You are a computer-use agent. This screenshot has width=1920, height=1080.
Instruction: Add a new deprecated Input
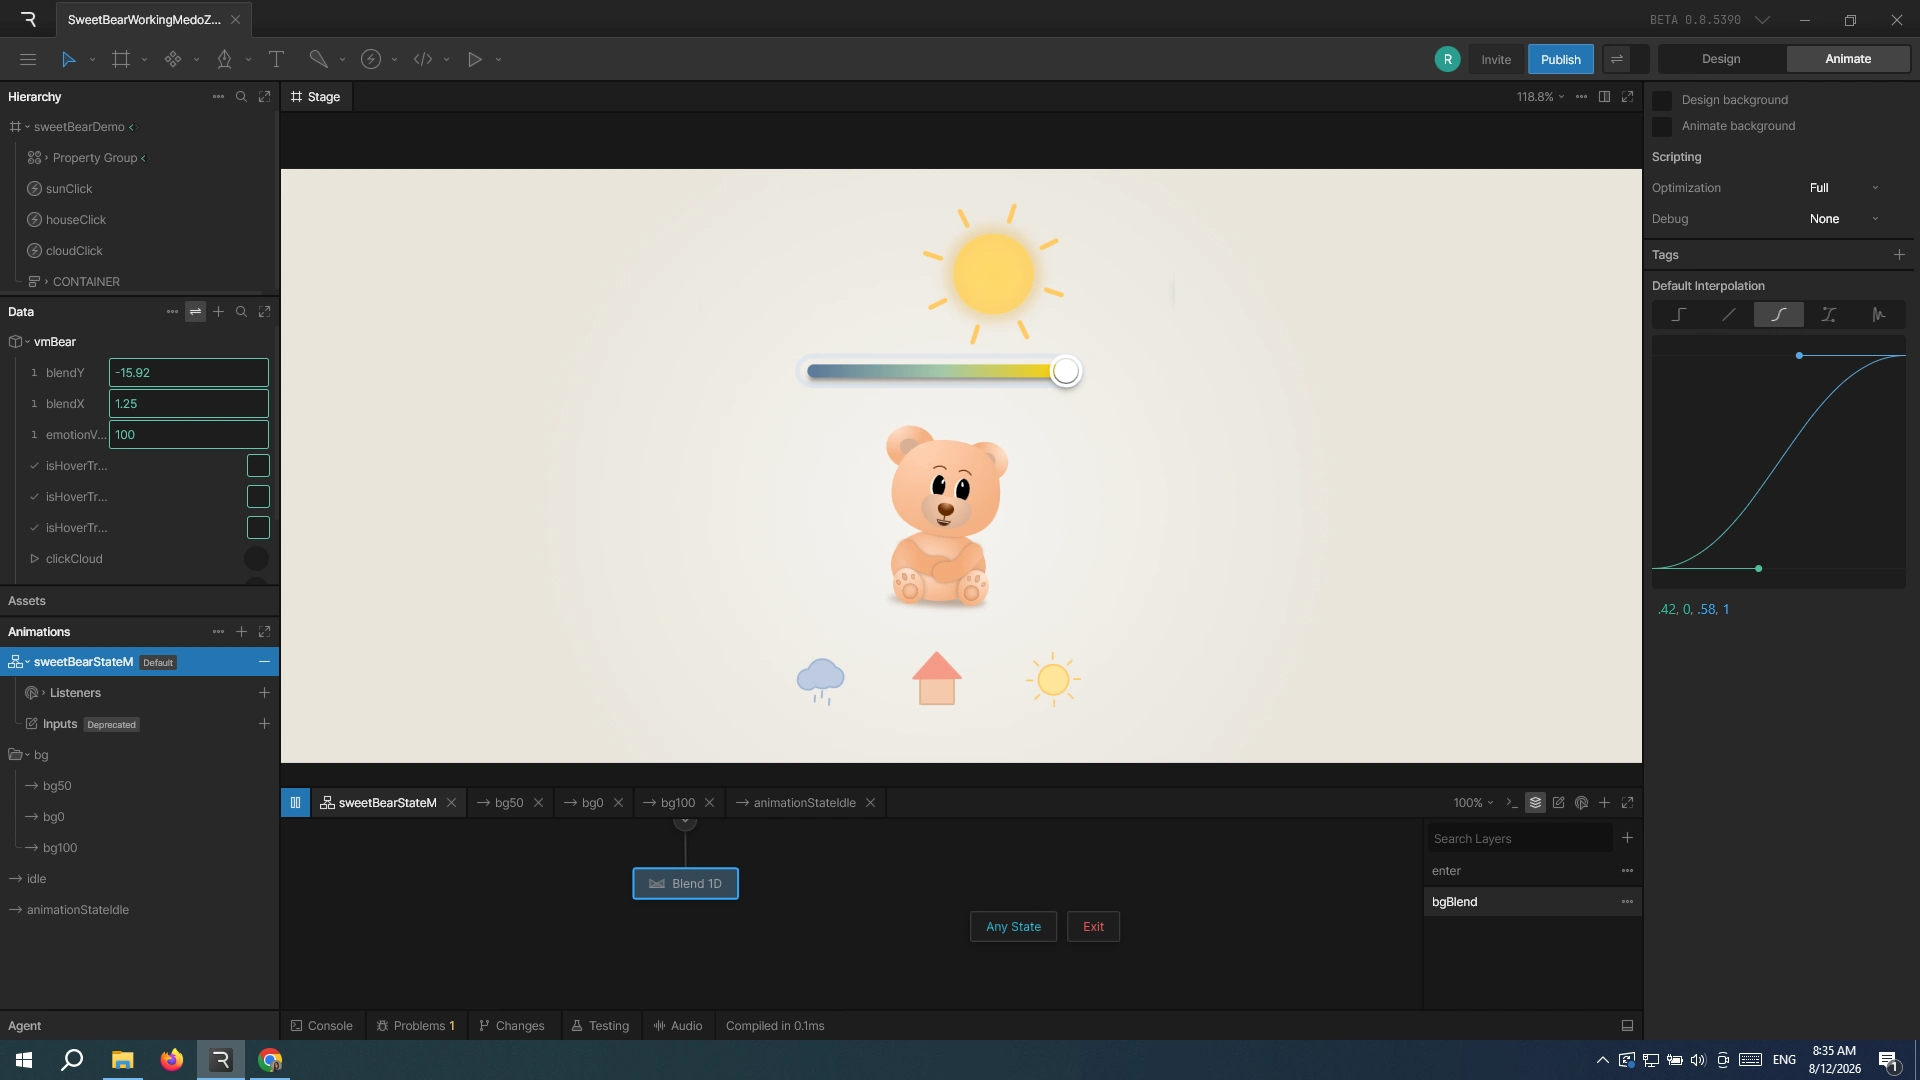pos(264,724)
